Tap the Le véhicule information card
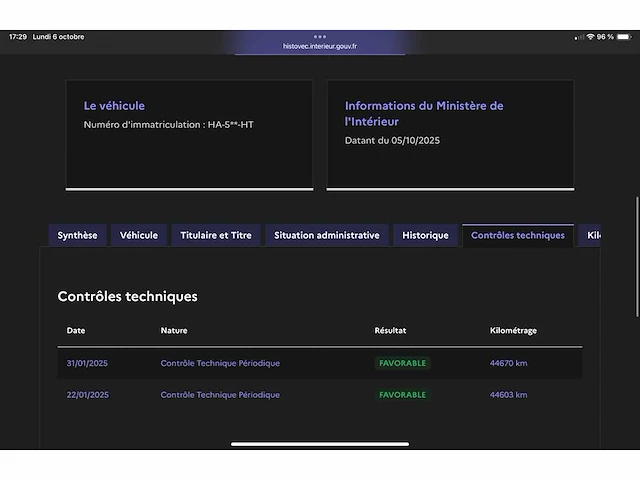640x480 pixels. [189, 134]
